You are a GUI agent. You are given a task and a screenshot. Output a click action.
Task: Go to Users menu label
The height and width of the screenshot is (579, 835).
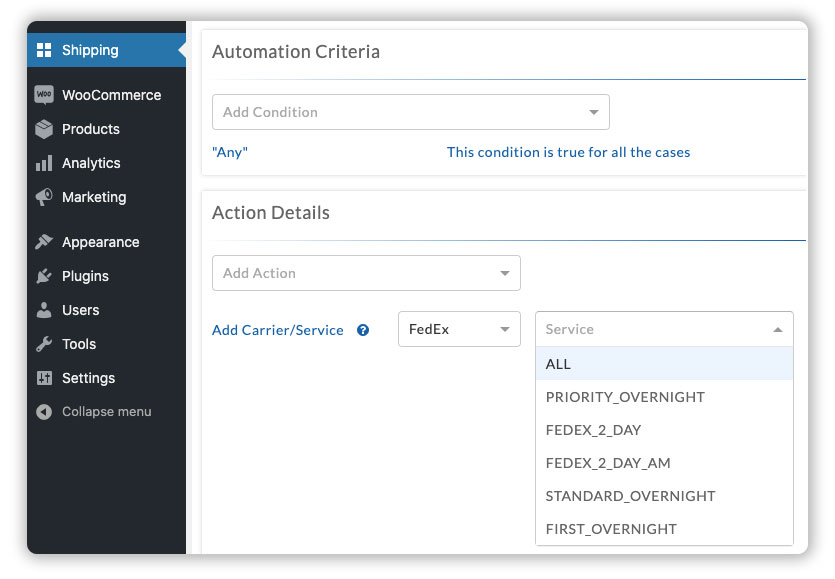(x=80, y=310)
